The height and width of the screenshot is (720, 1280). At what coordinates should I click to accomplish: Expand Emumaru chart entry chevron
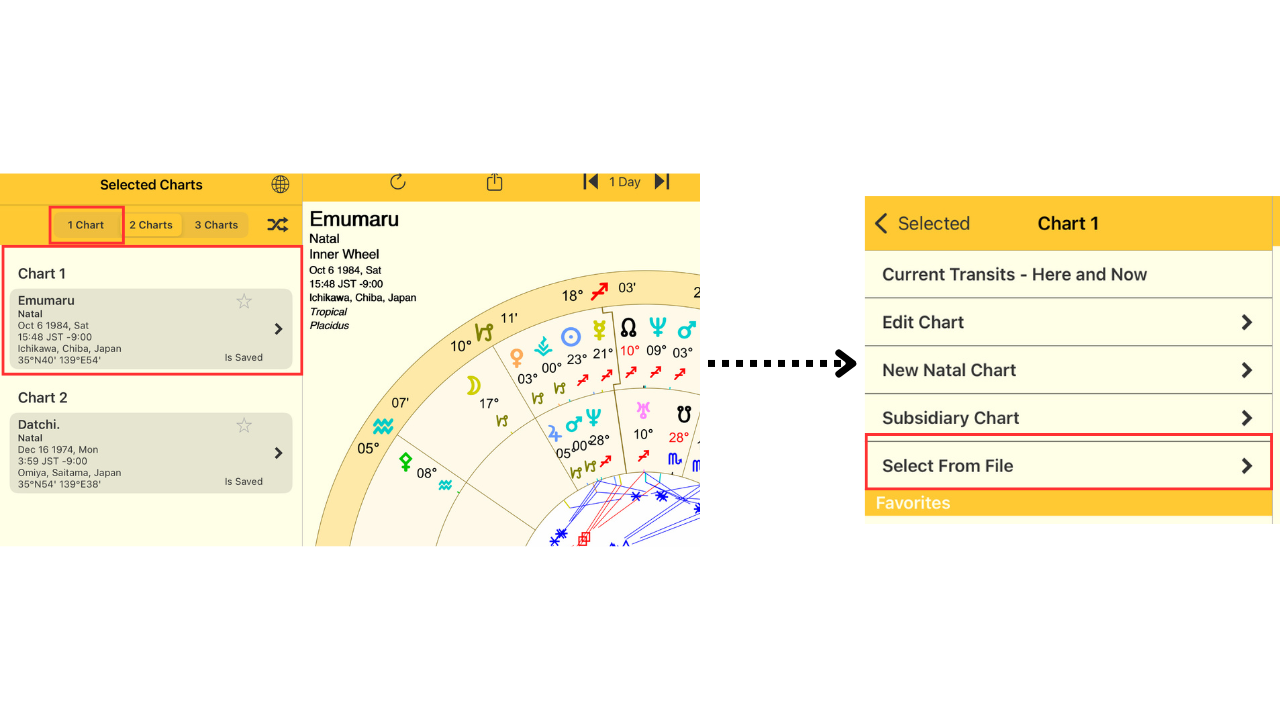point(278,329)
